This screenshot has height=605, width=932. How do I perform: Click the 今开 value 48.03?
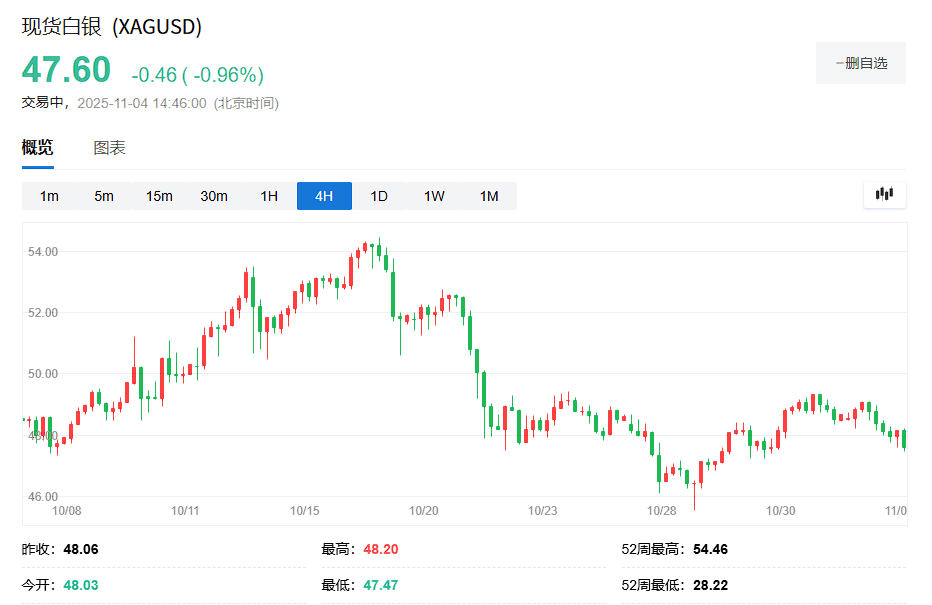[80, 585]
